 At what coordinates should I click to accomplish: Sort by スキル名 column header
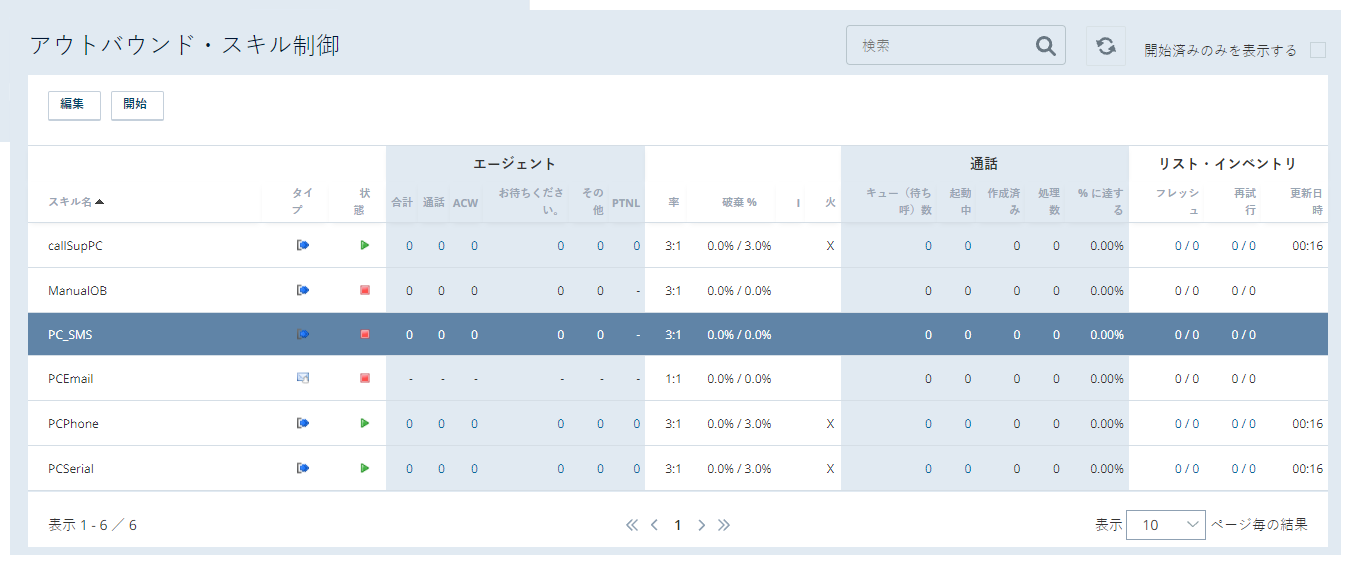76,202
